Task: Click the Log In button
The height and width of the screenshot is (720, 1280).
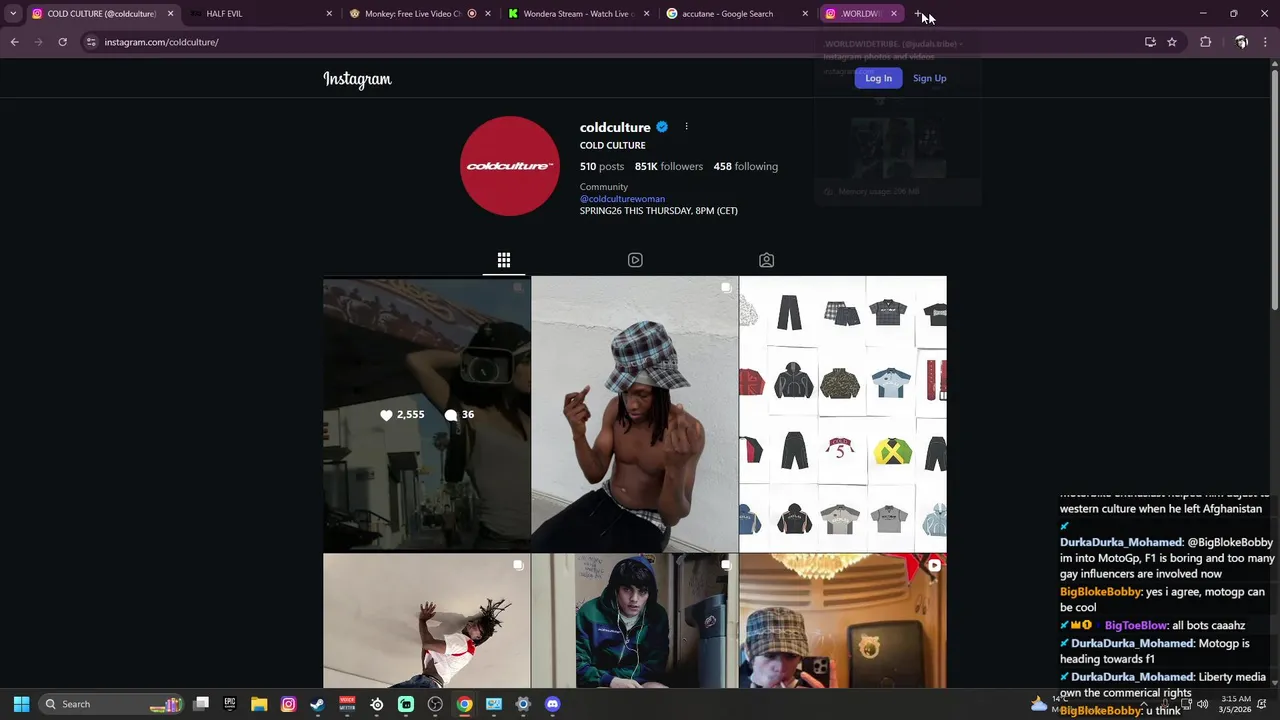Action: pos(878,78)
